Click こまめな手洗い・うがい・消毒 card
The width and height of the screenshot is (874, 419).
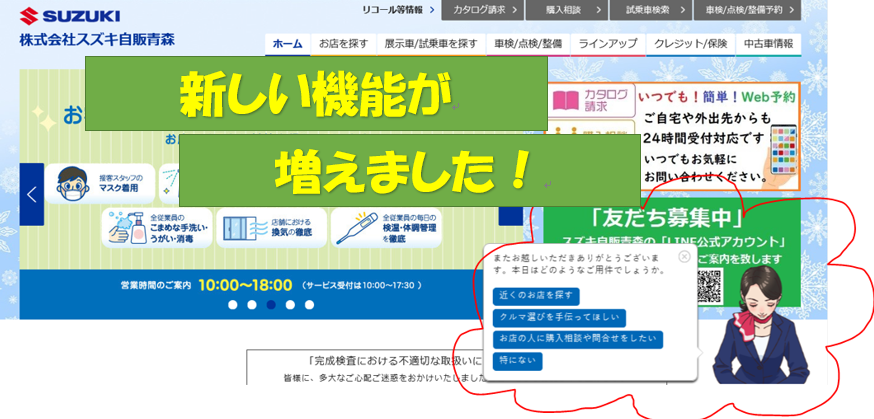(x=157, y=228)
